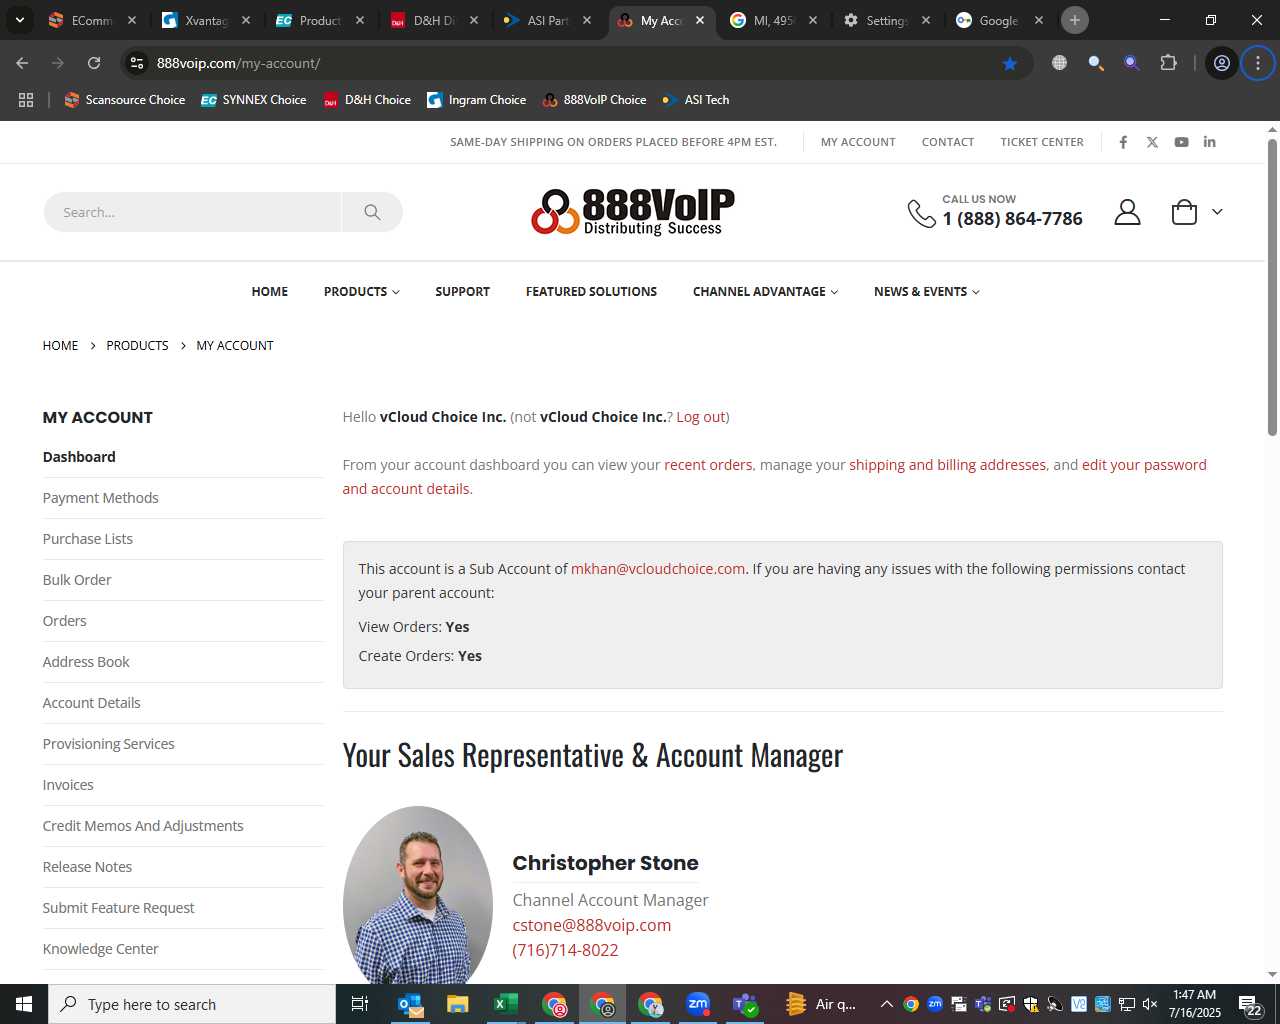Screen dimensions: 1280x1024
Task: Open Scansource Choice bookmark
Action: coord(125,100)
